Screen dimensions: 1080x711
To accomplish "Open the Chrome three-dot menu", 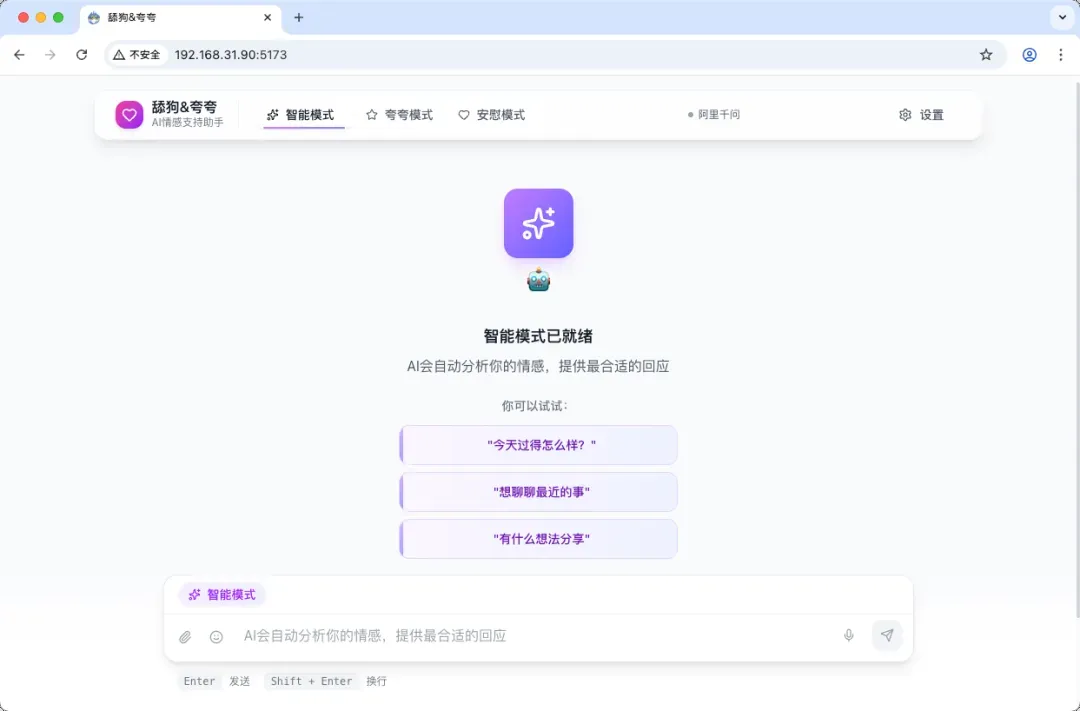I will 1061,55.
